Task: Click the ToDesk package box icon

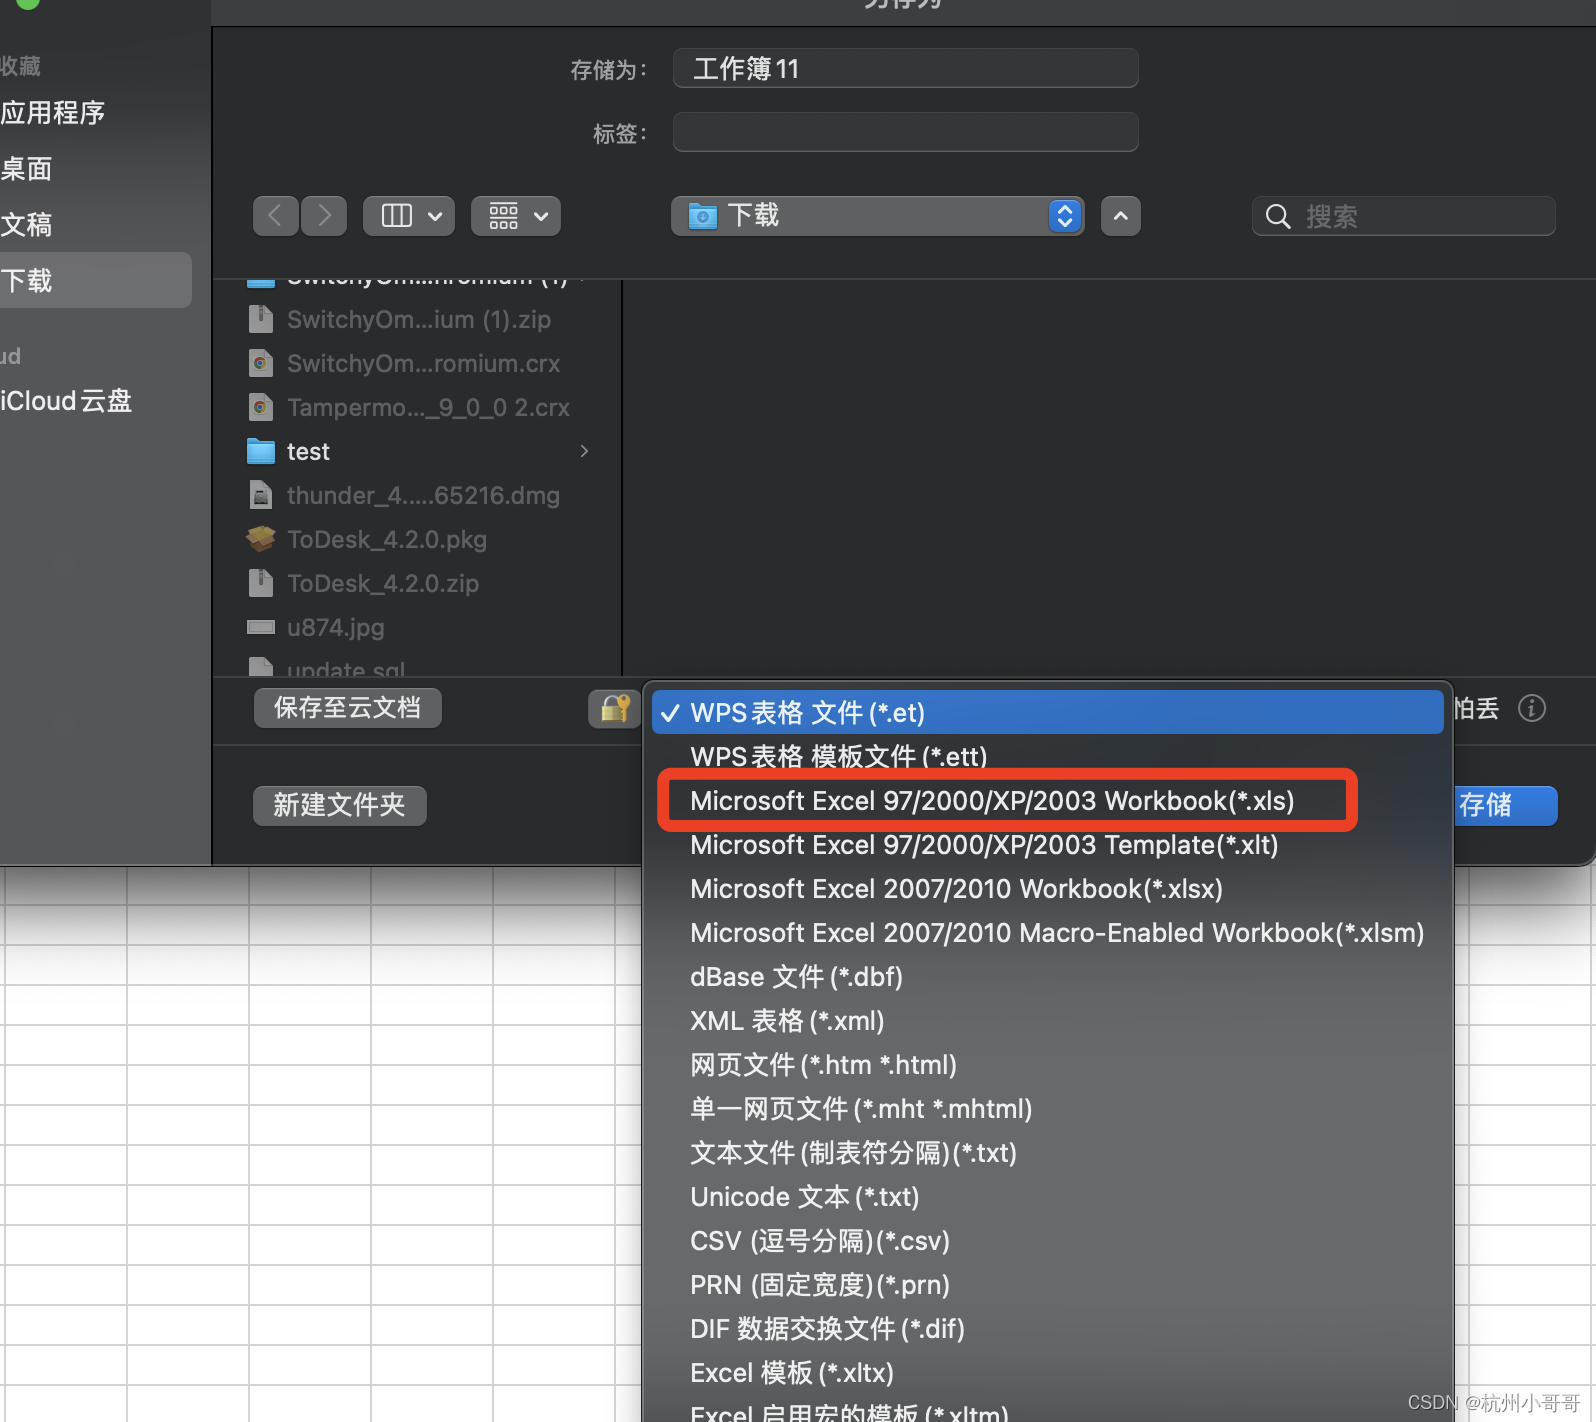Action: [261, 539]
